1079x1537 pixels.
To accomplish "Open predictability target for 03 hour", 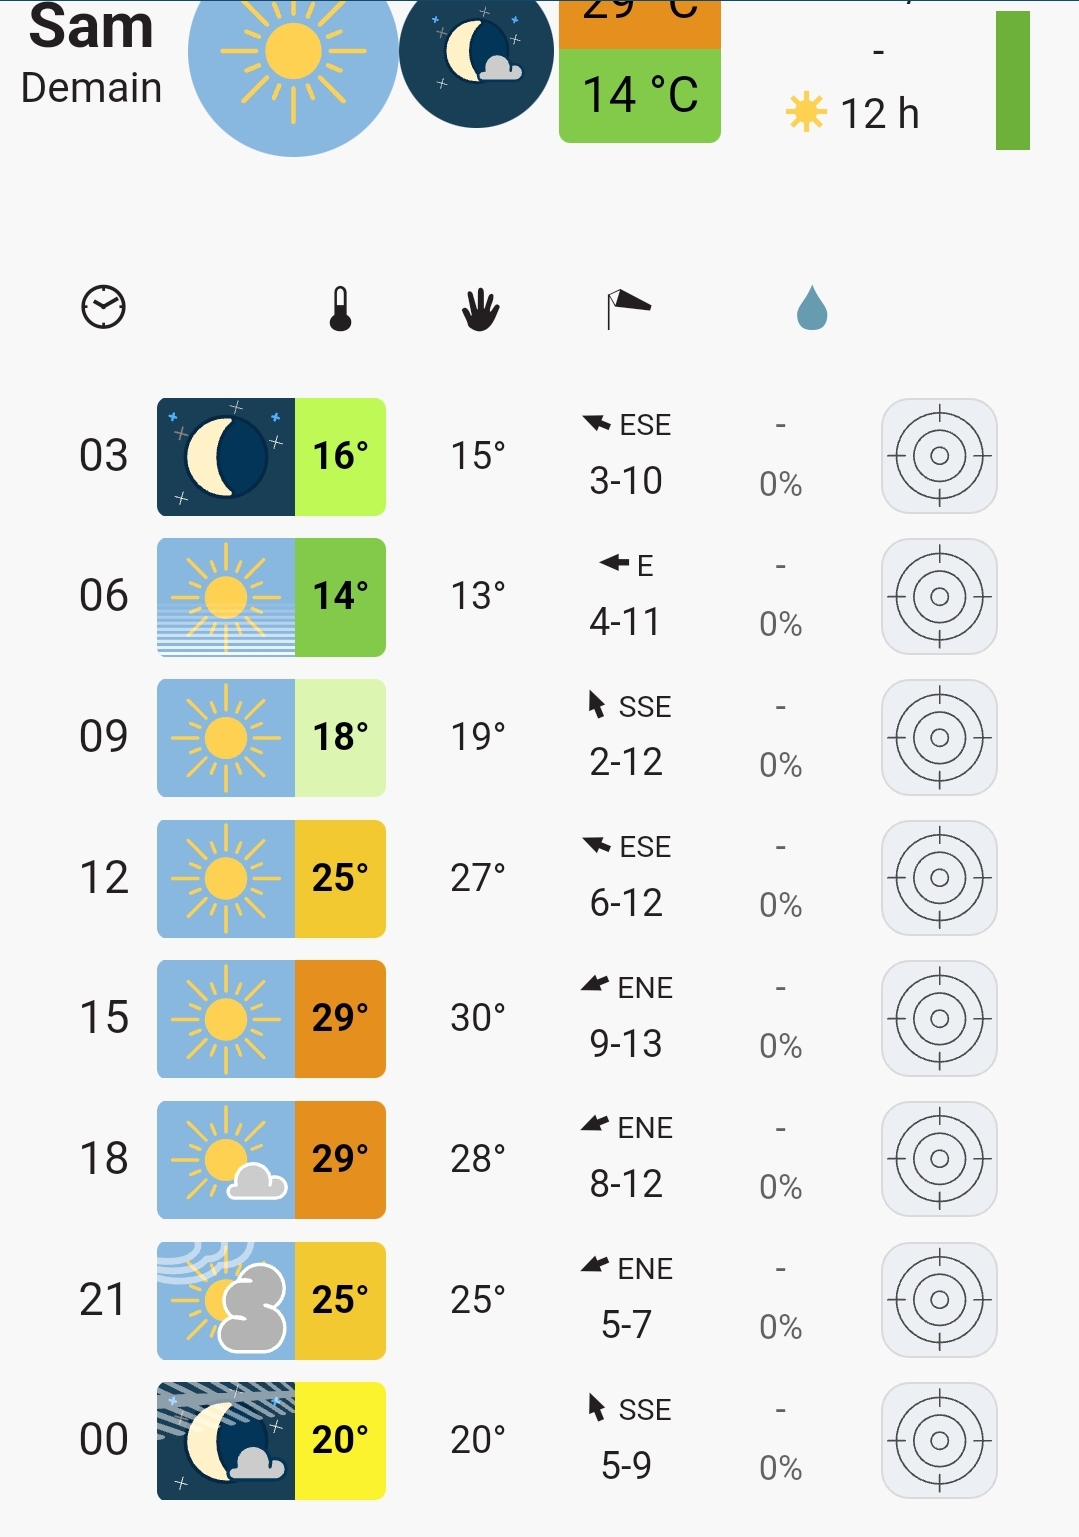I will click(x=939, y=456).
